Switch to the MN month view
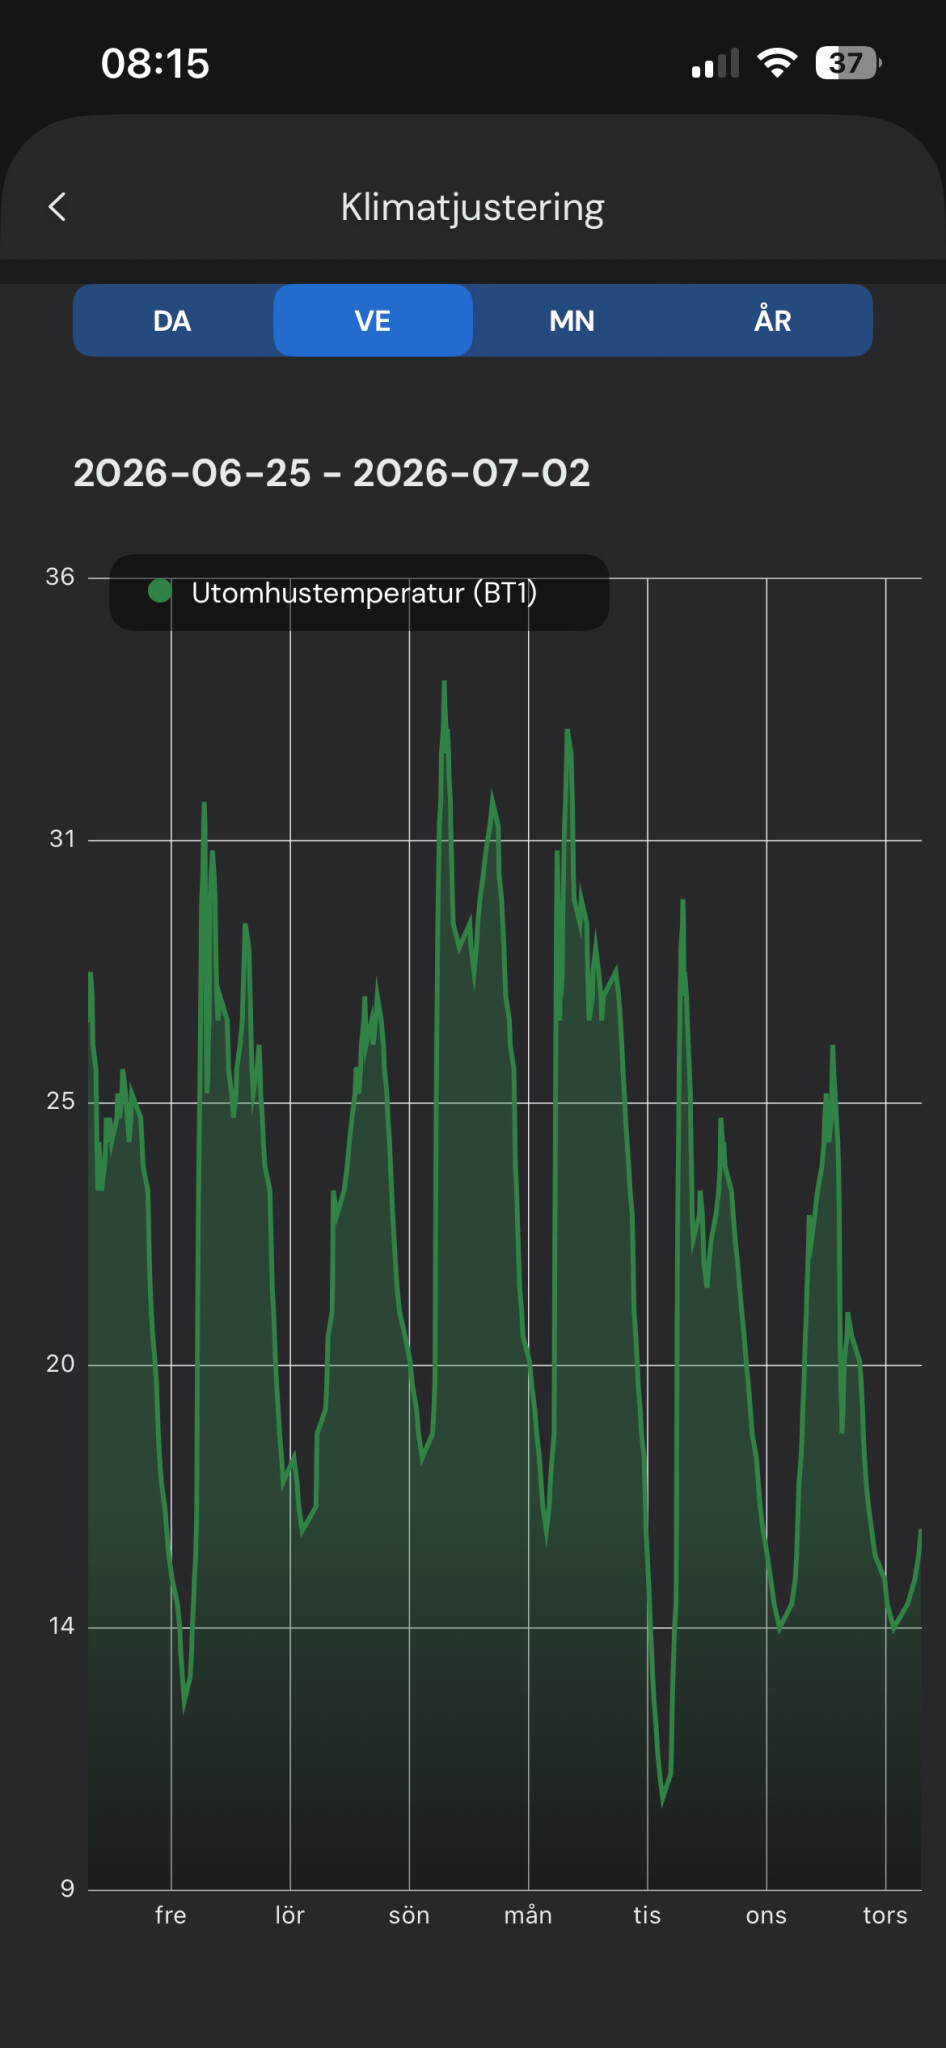 pos(572,321)
